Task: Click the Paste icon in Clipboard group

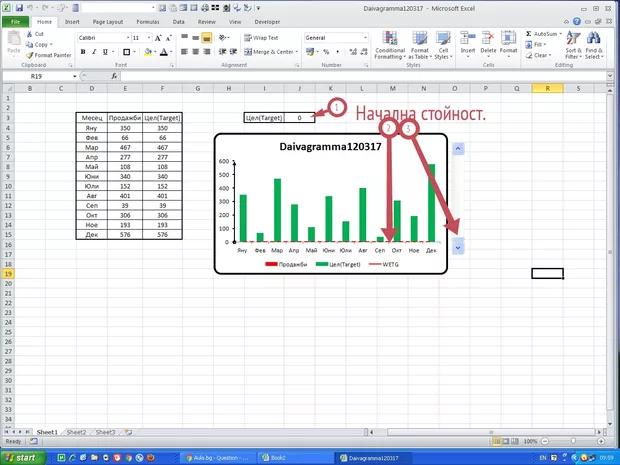Action: tap(15, 42)
